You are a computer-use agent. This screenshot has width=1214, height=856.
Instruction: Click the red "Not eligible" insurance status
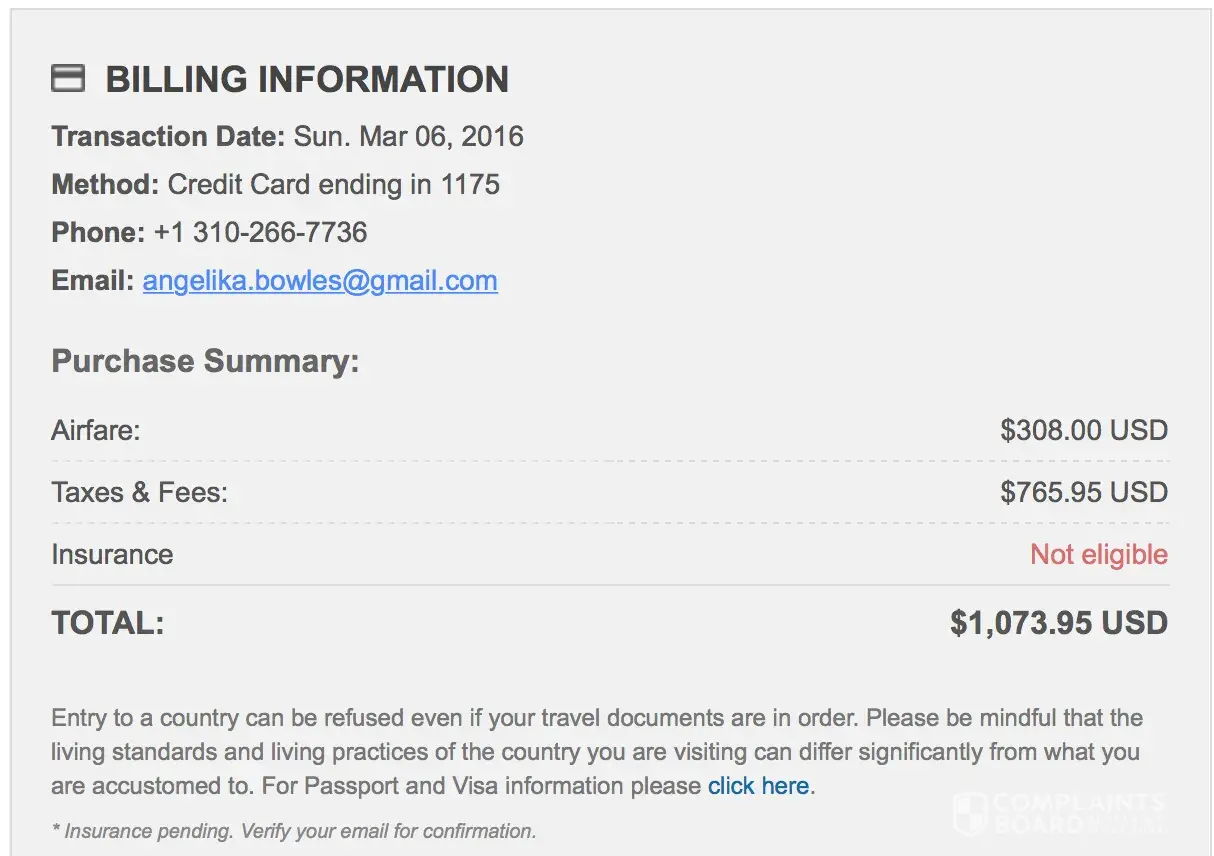tap(1098, 554)
